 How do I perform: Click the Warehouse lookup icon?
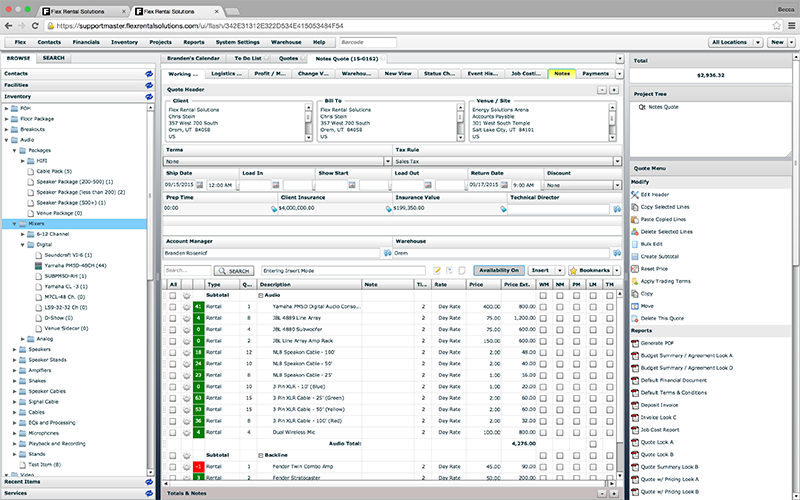tap(617, 253)
